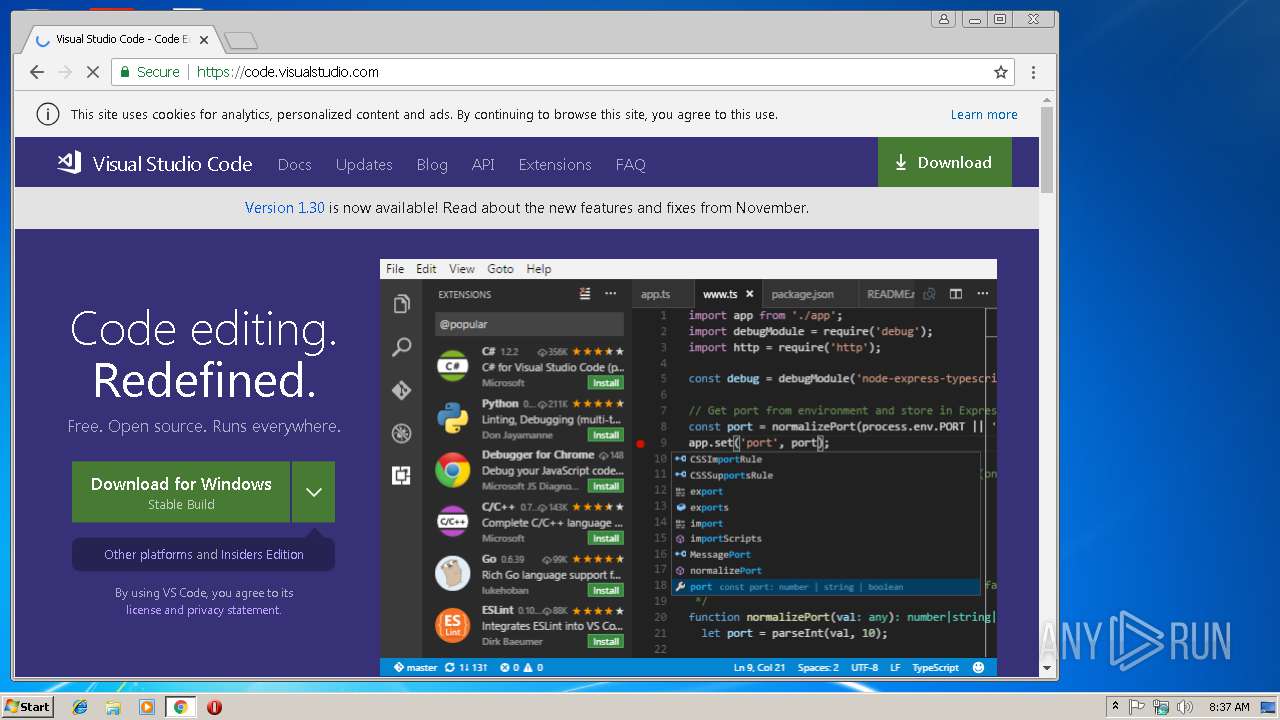
Task: Open Windows Explorer folder from taskbar
Action: [x=113, y=707]
